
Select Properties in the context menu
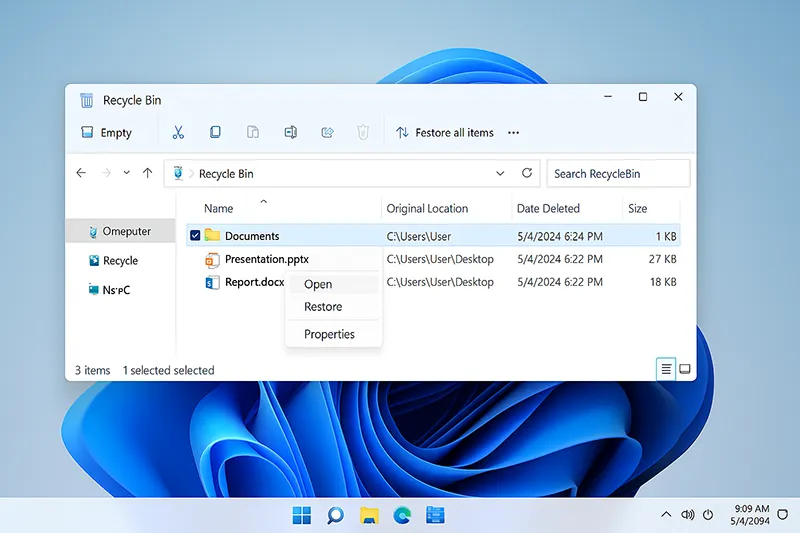coord(329,334)
